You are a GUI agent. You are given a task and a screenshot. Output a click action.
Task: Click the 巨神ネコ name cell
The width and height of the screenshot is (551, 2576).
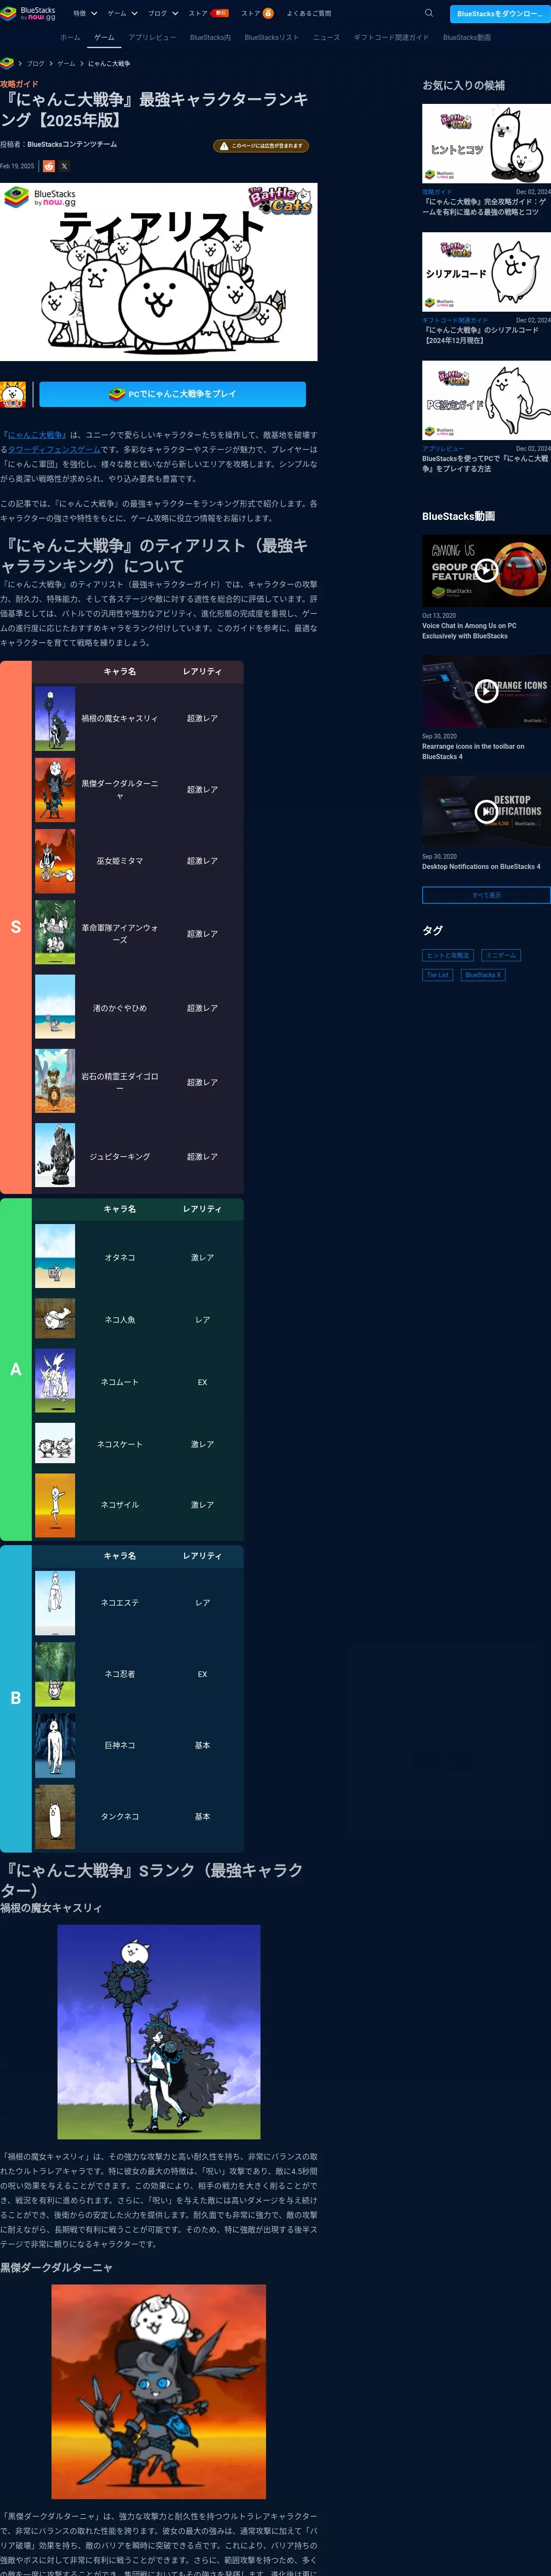[x=120, y=1745]
